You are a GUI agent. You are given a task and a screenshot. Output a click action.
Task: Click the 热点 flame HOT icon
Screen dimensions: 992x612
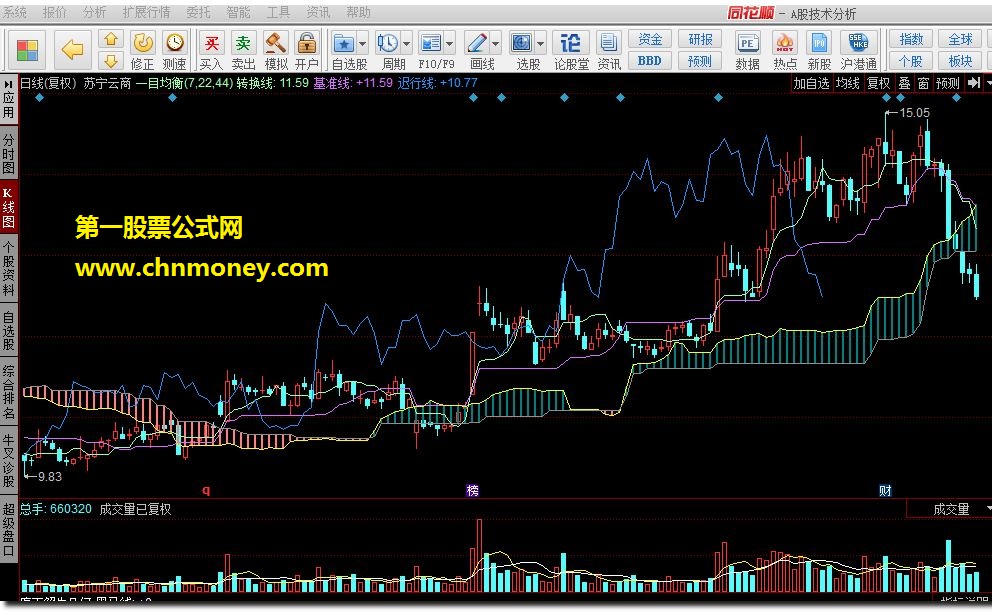click(x=785, y=43)
